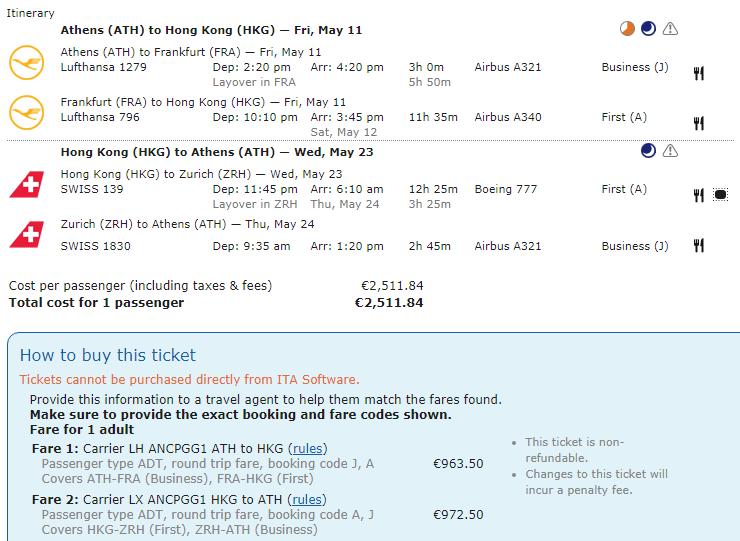Click the meal icon for SWISS 139

(699, 195)
